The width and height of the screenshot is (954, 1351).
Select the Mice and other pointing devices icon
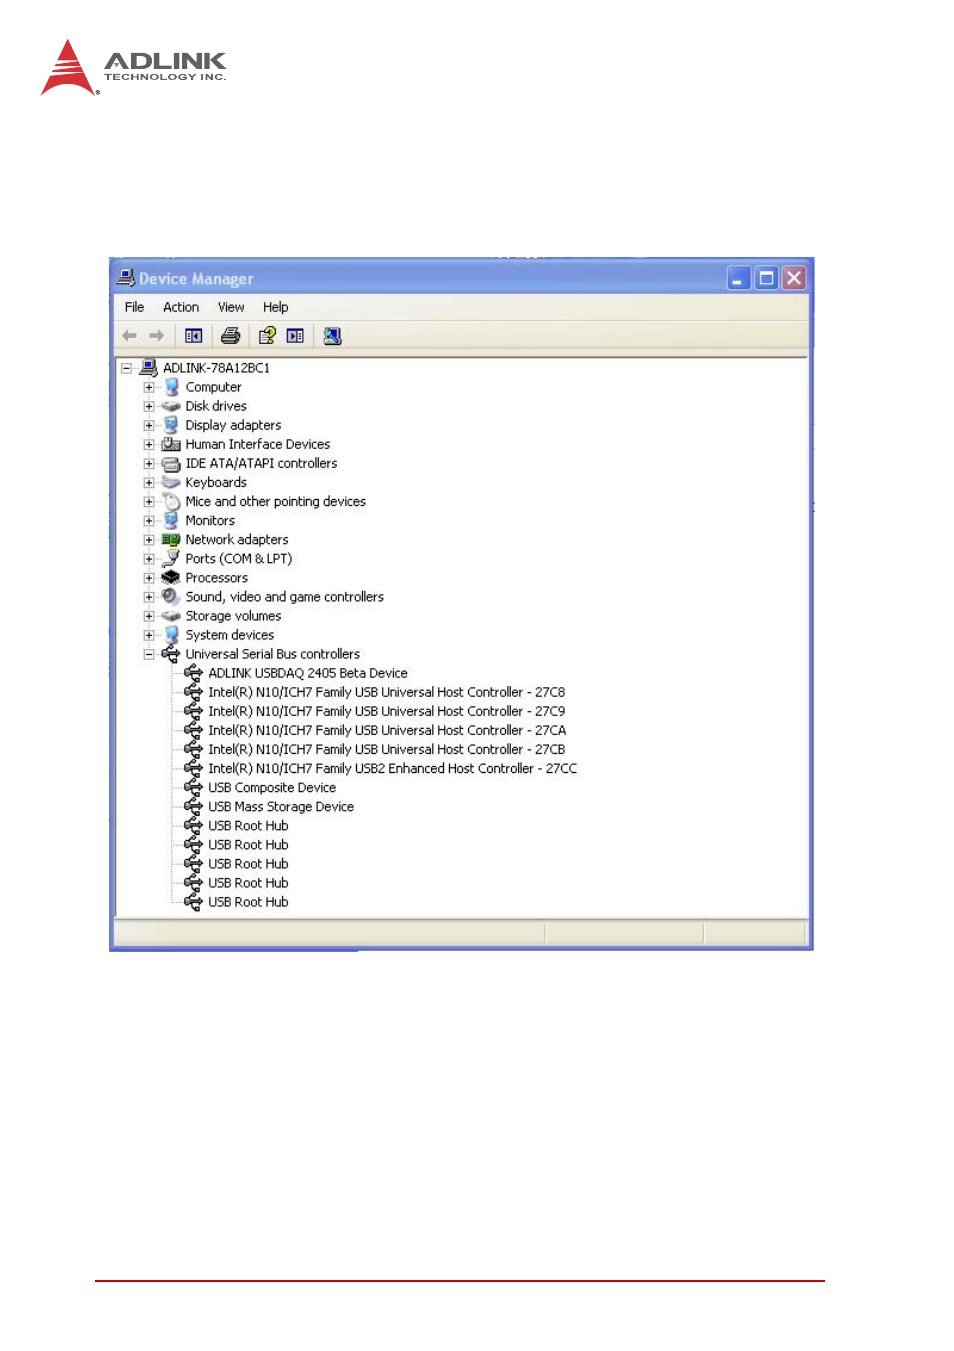coord(172,502)
